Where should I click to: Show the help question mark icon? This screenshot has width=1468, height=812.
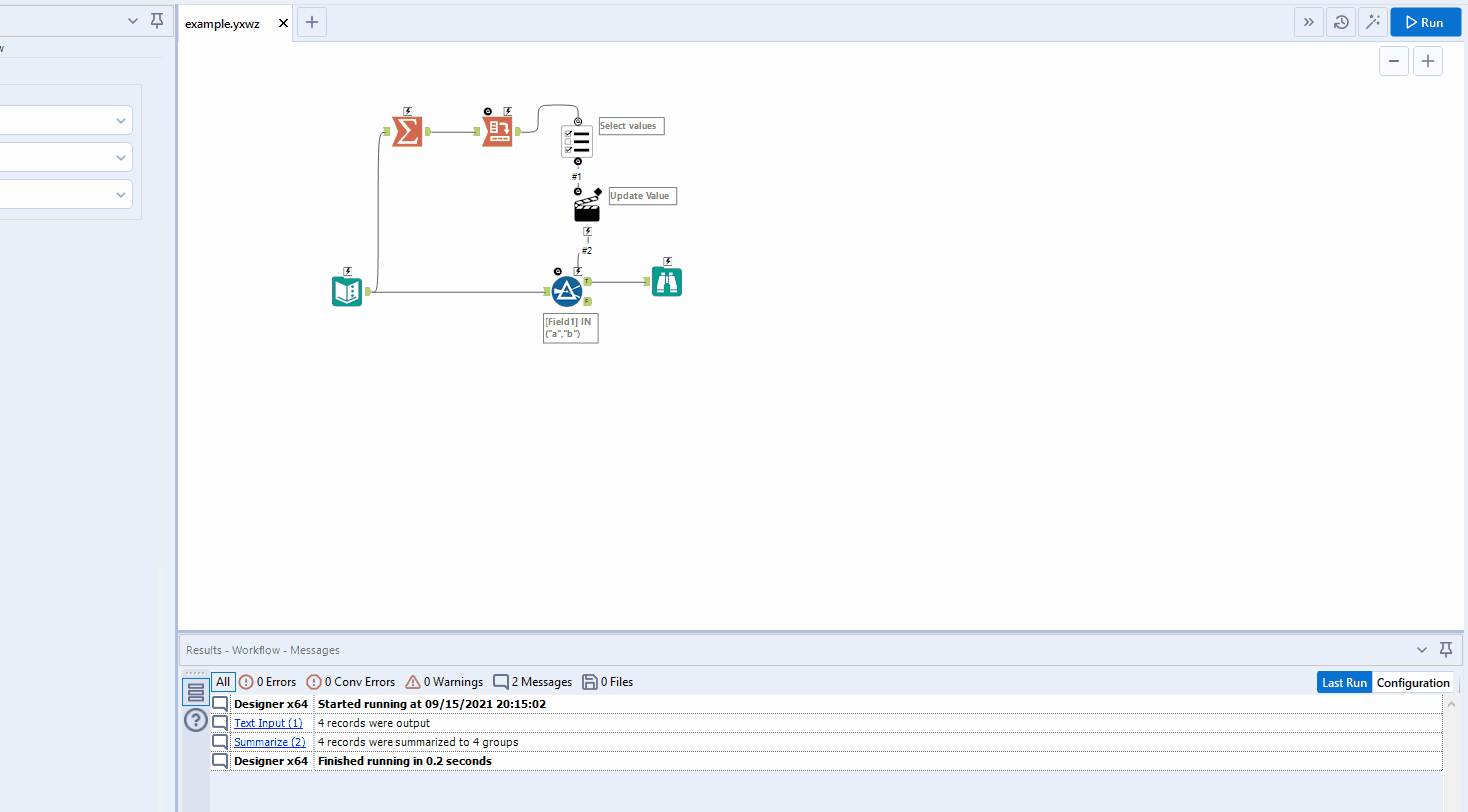coord(196,720)
